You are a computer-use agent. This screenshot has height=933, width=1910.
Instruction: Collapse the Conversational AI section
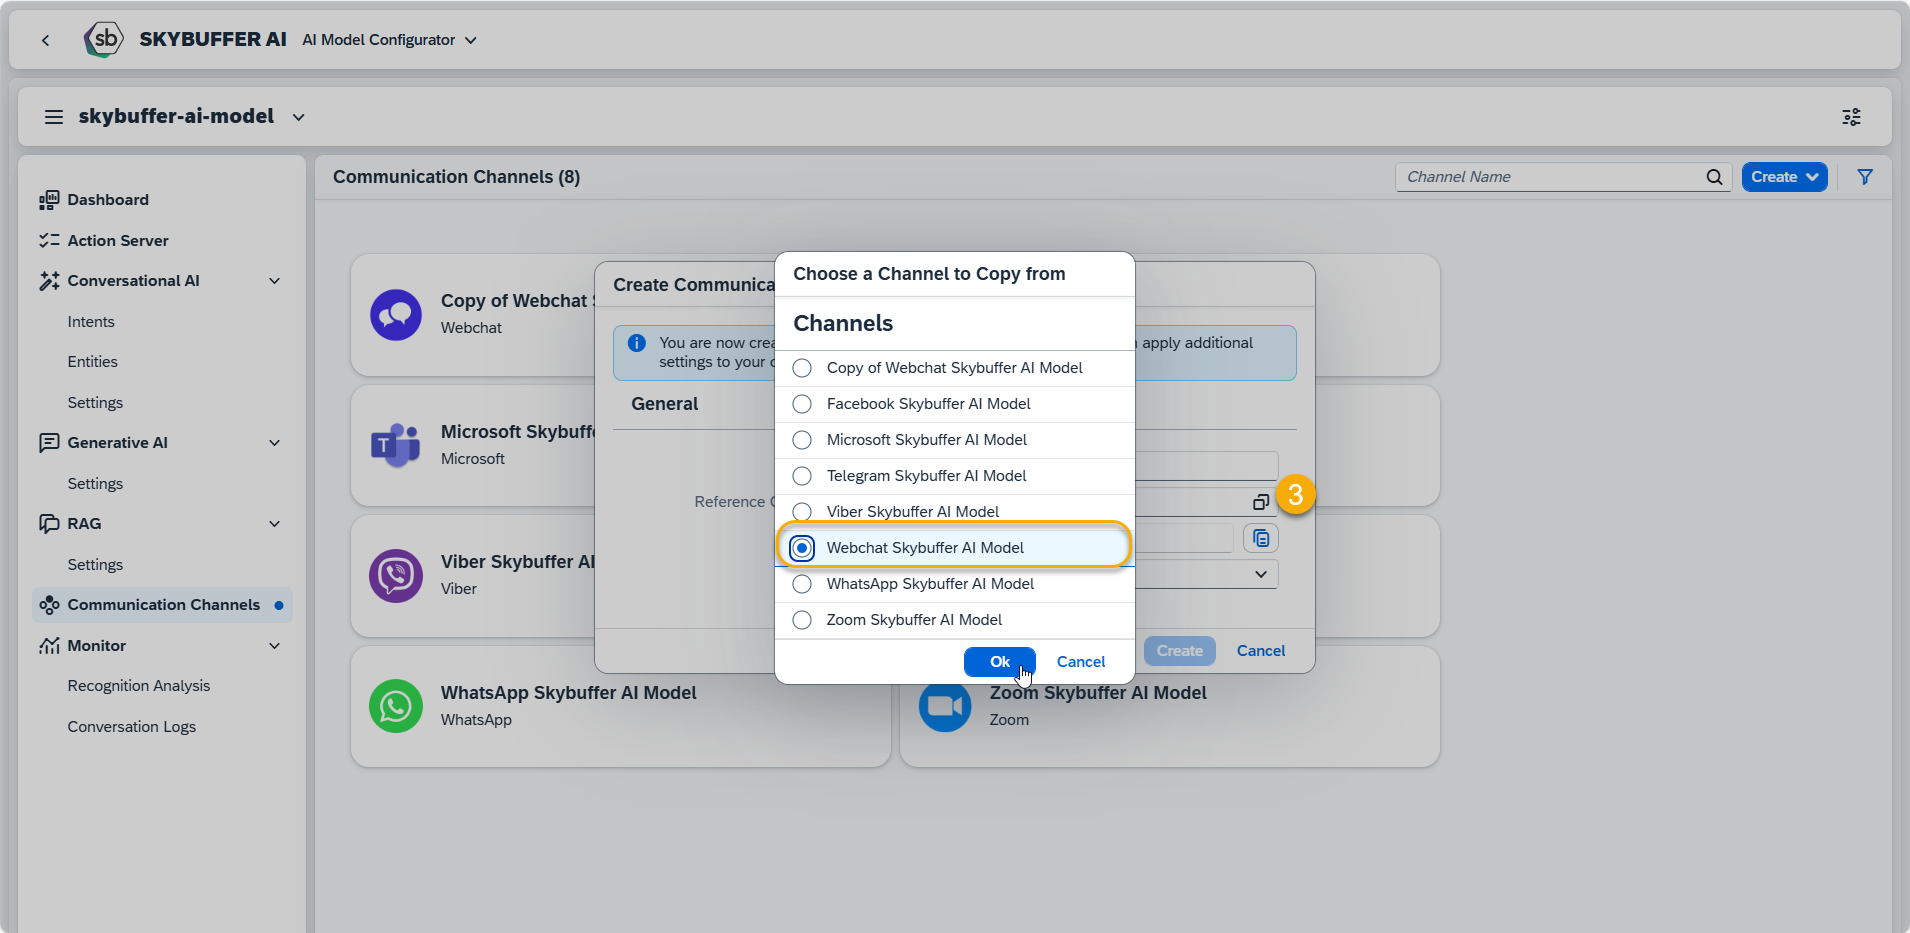coord(275,281)
